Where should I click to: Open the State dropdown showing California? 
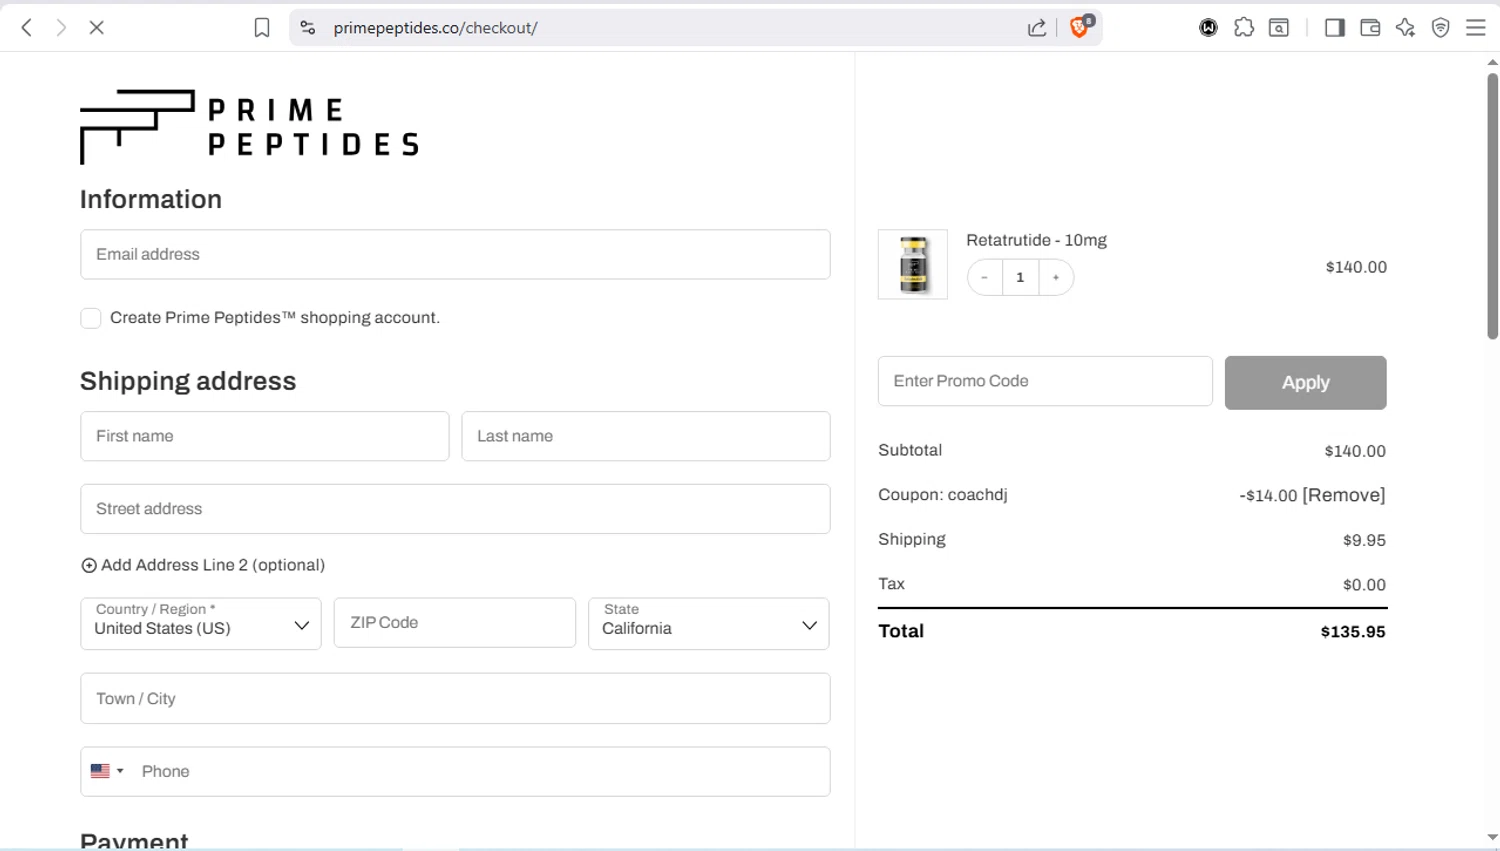coord(709,624)
